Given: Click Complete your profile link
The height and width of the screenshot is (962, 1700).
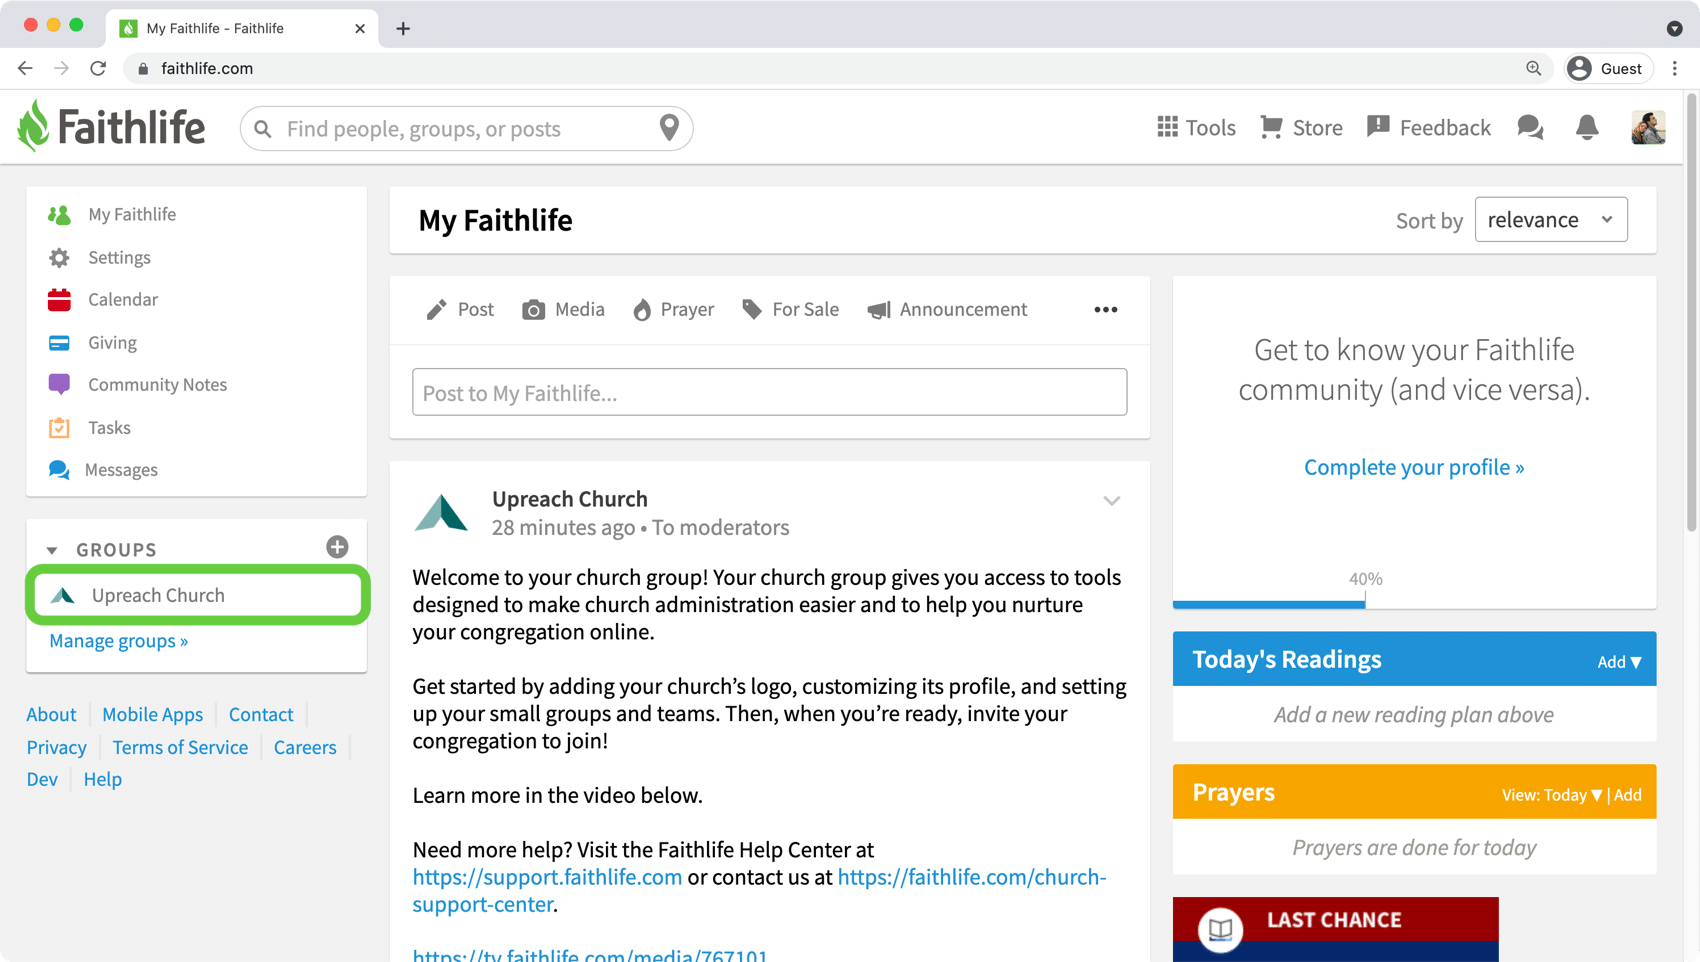Looking at the screenshot, I should tap(1414, 467).
